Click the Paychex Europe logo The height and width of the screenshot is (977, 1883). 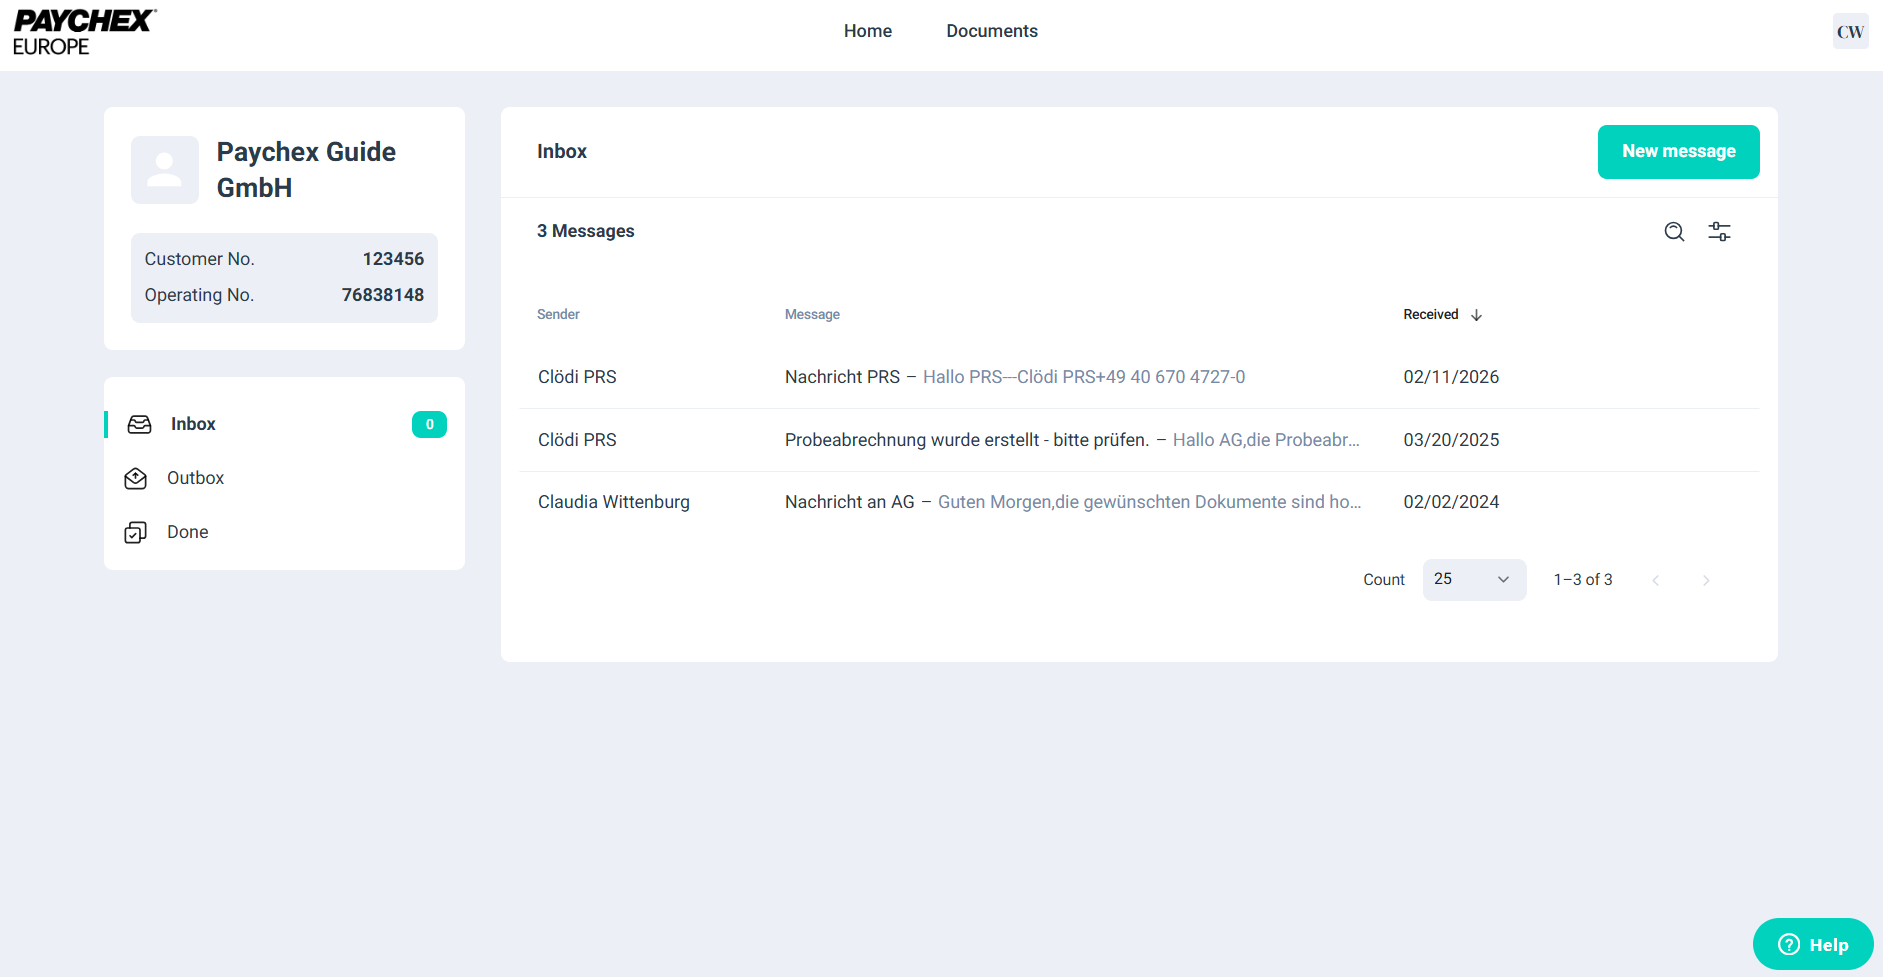tap(84, 32)
